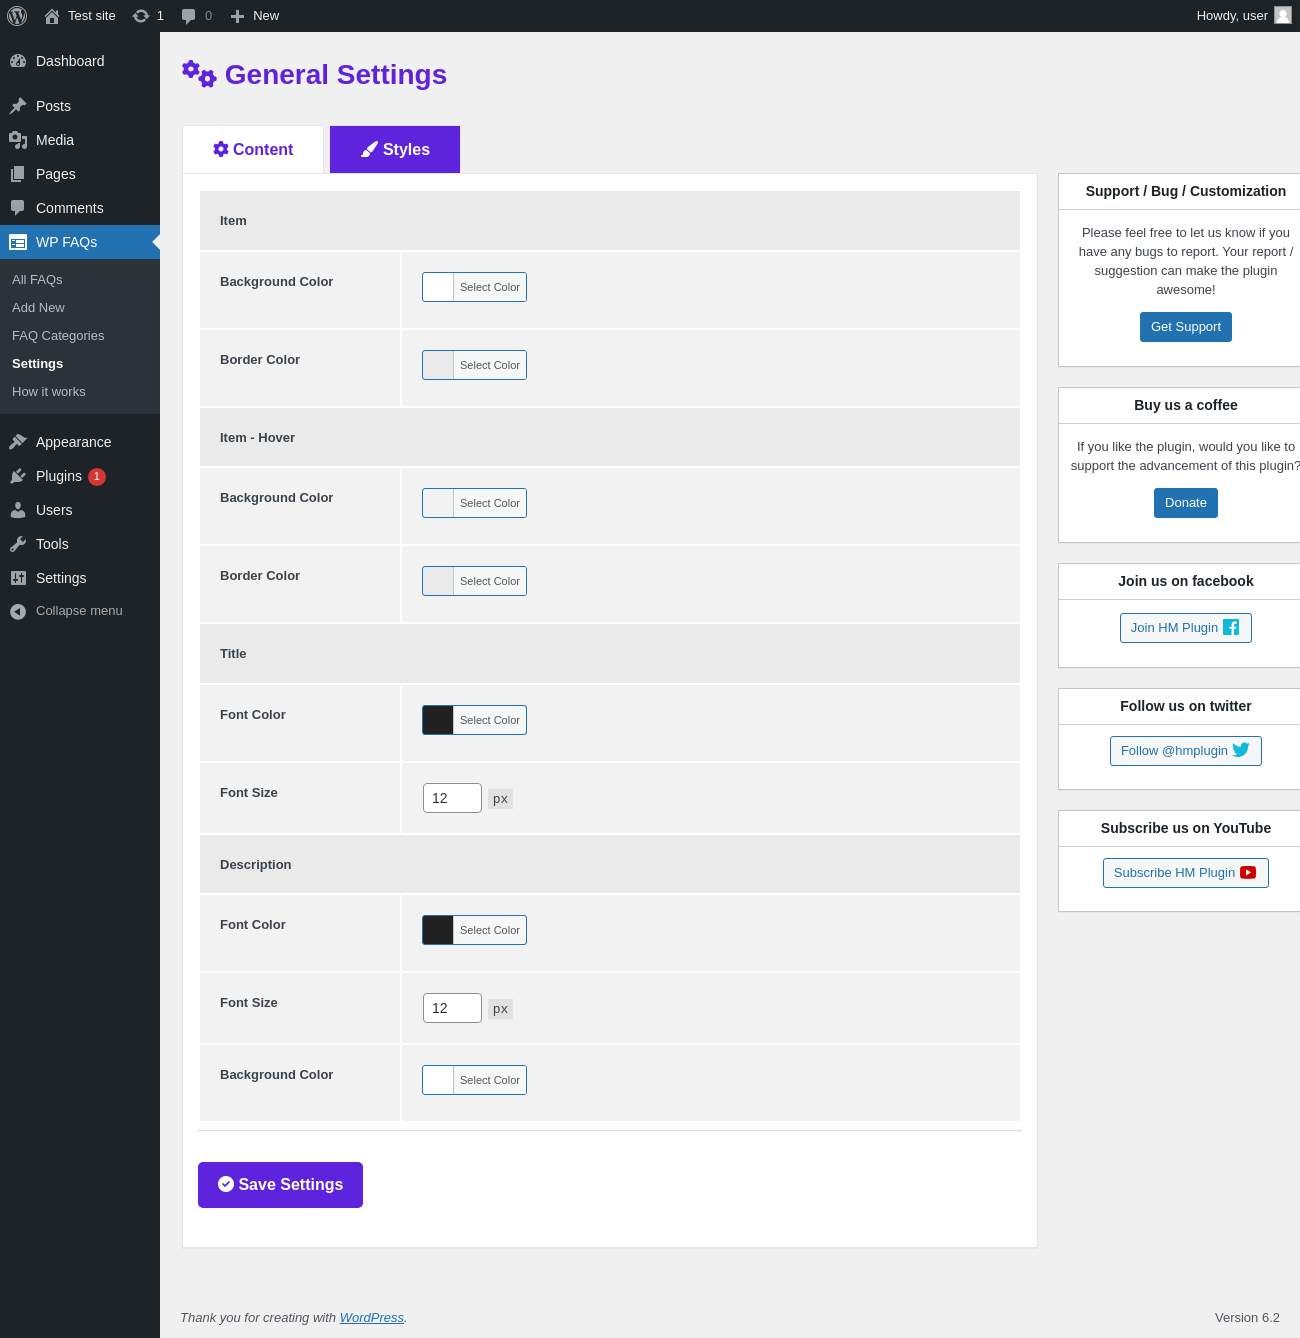Click Select Color for Description Background Color
Viewport: 1300px width, 1338px height.
490,1080
